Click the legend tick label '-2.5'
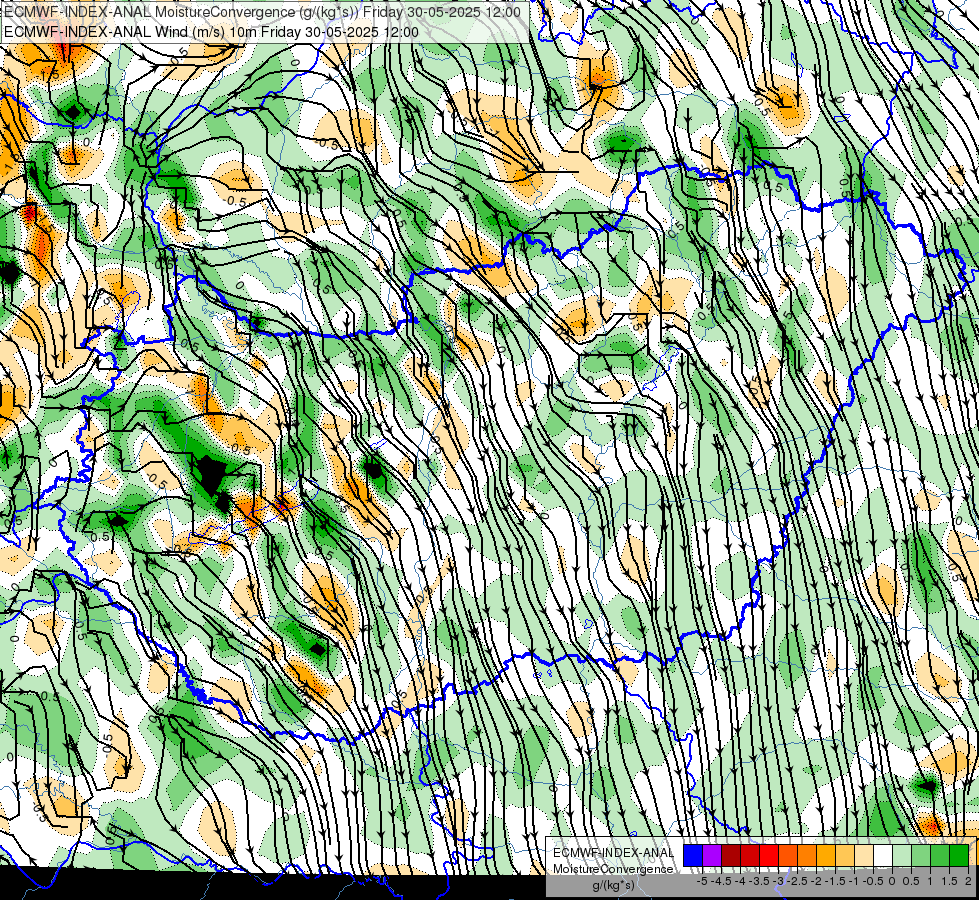This screenshot has height=900, width=979. 795,881
